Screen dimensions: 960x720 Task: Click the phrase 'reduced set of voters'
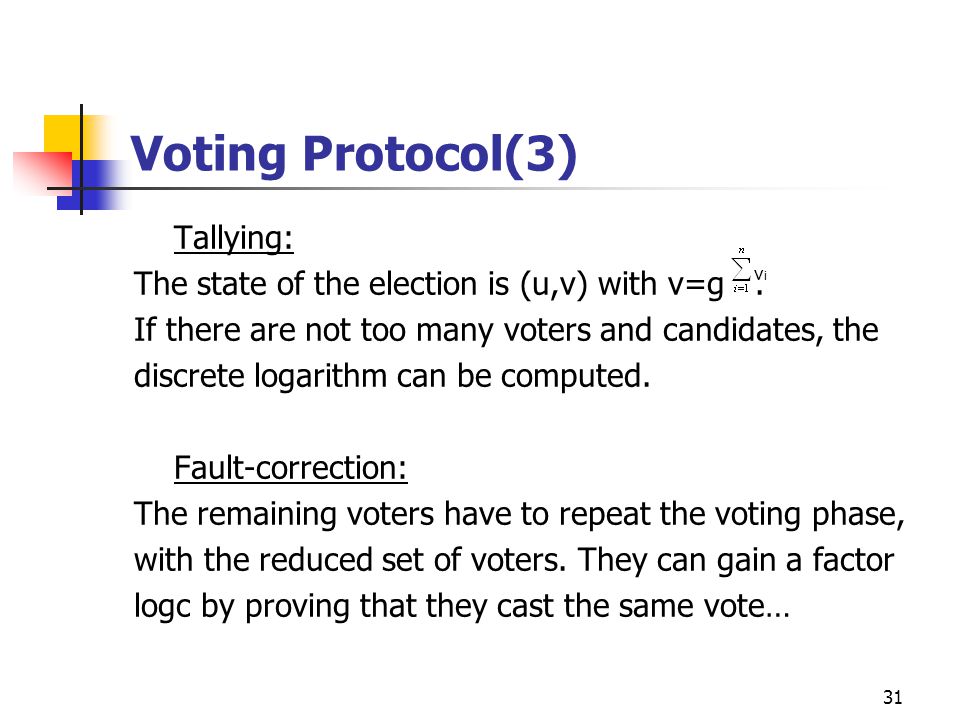click(x=410, y=560)
